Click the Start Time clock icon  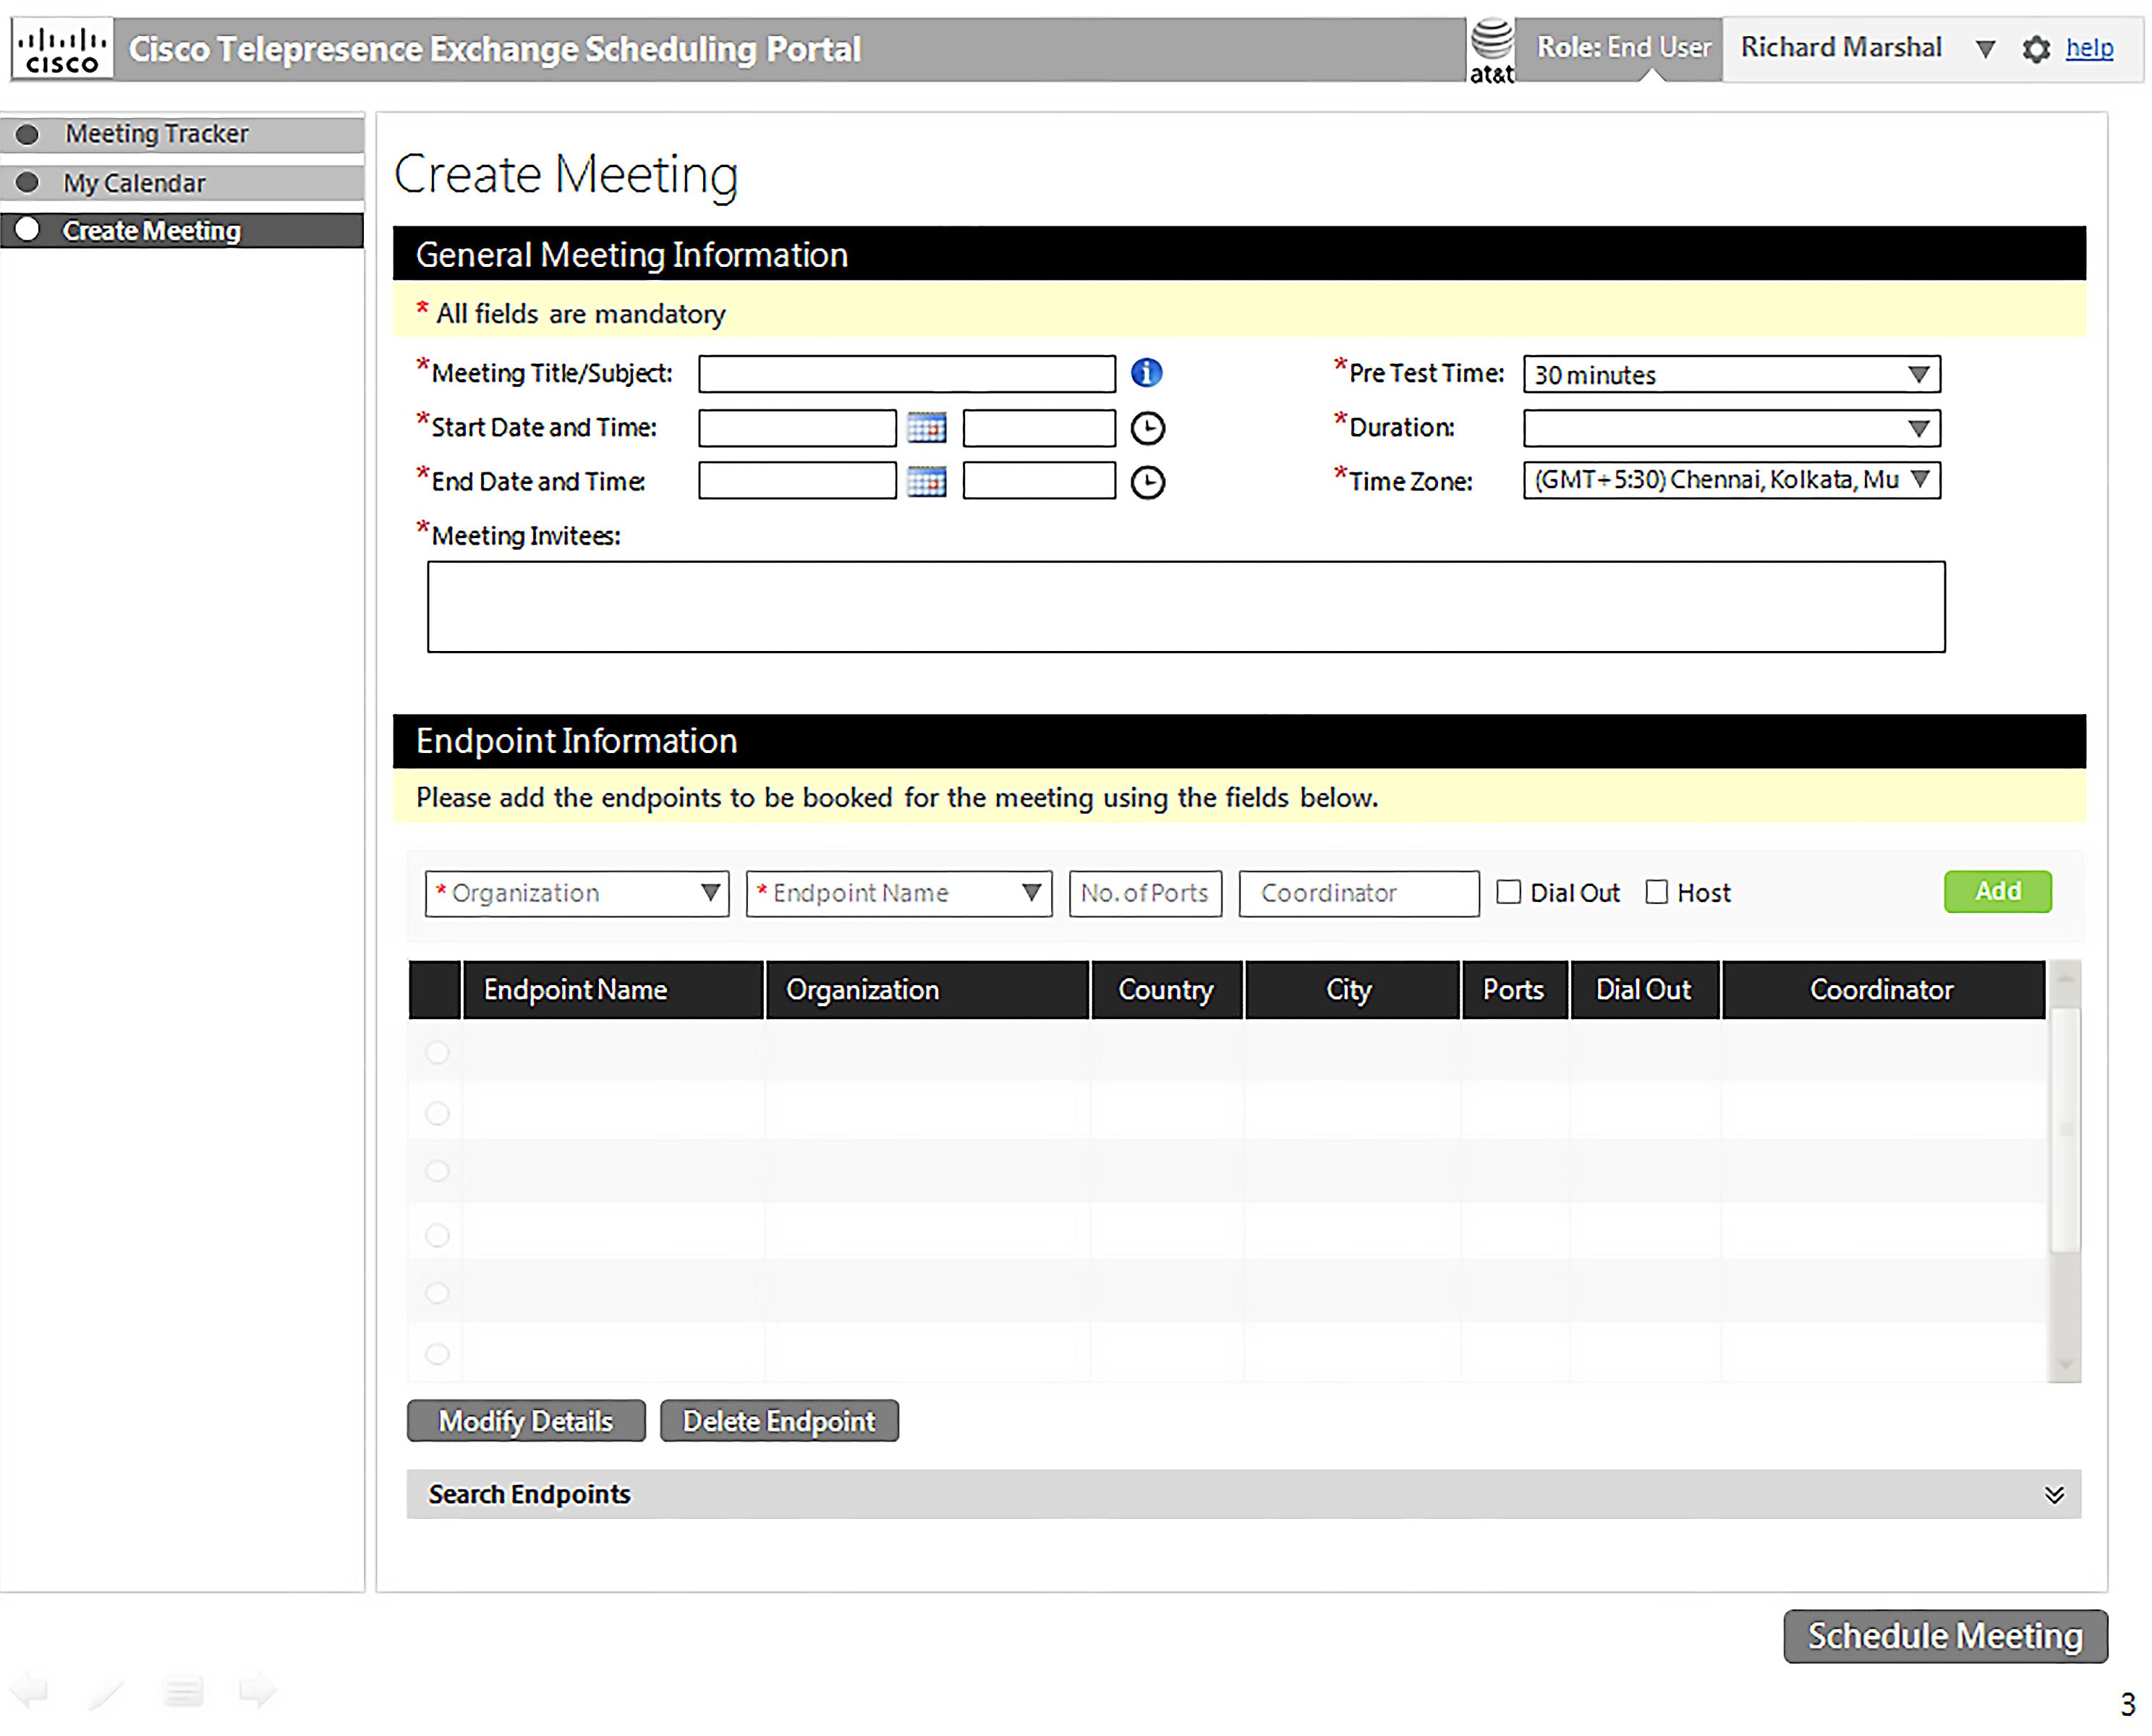coord(1147,429)
